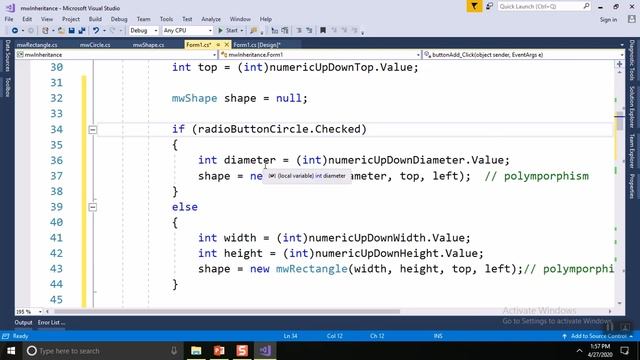Viewport: 640px width, 360px height.
Task: Open the Toolbox side panel tab
Action: point(7,87)
